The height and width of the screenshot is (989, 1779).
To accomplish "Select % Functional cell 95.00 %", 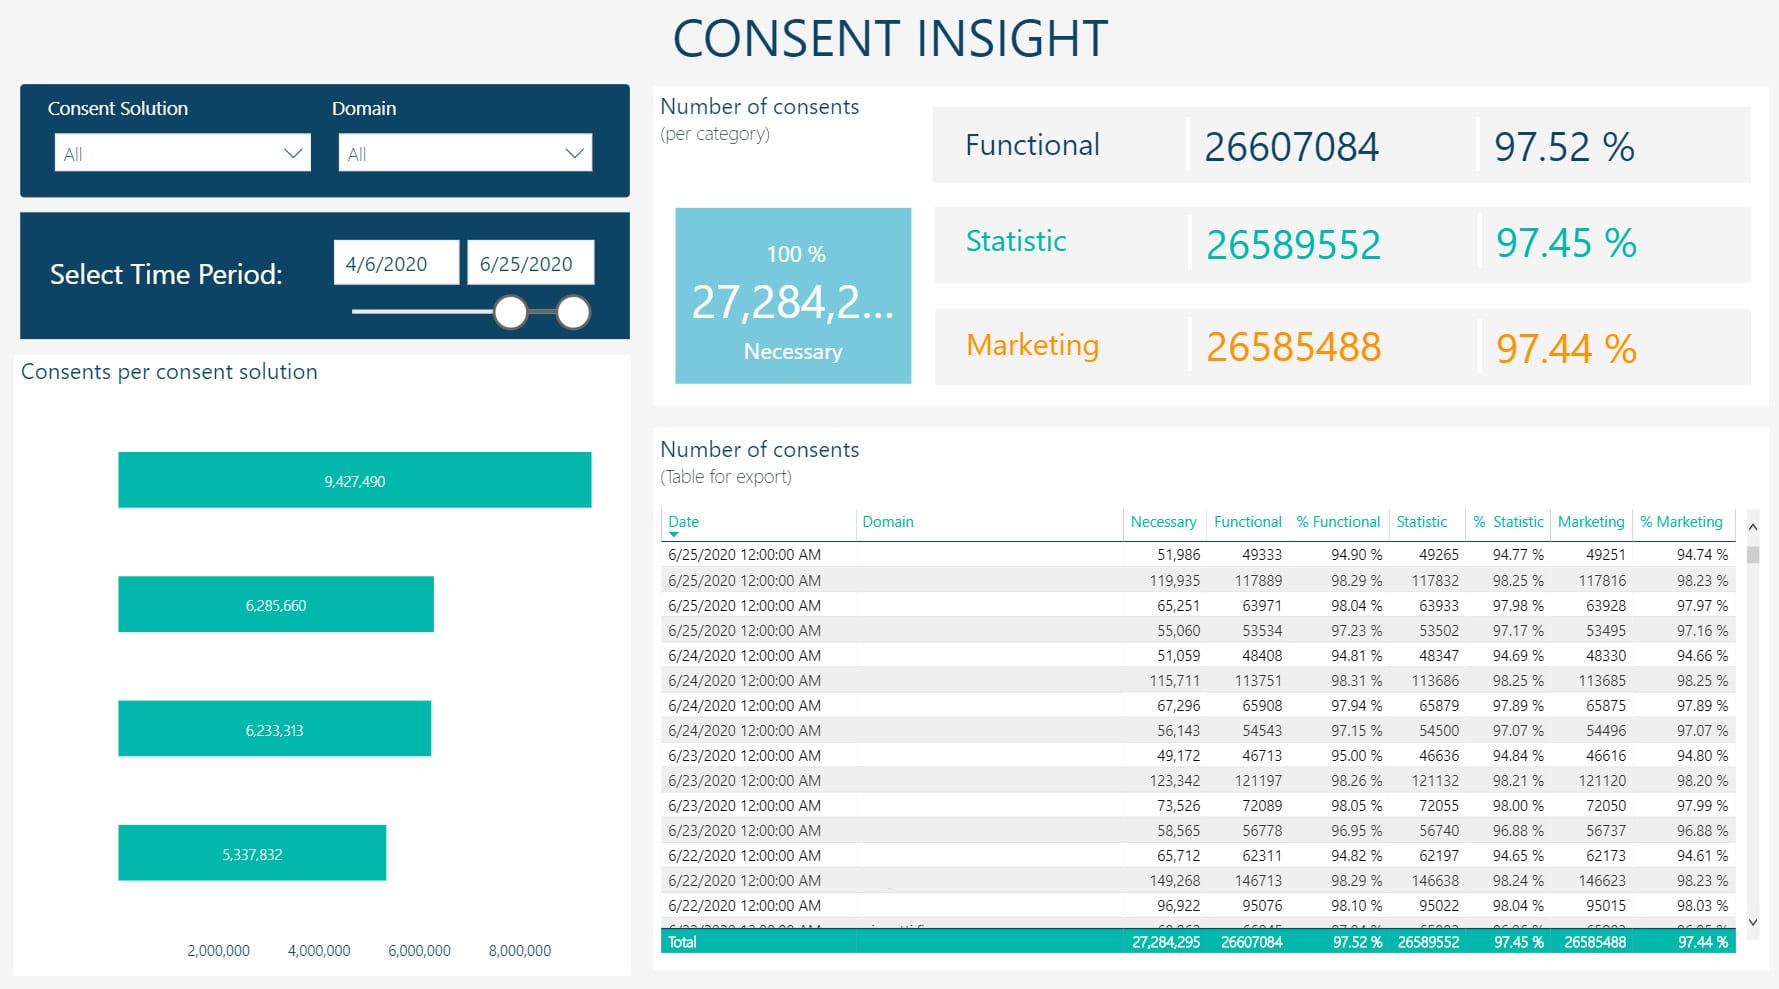I will coord(1357,755).
